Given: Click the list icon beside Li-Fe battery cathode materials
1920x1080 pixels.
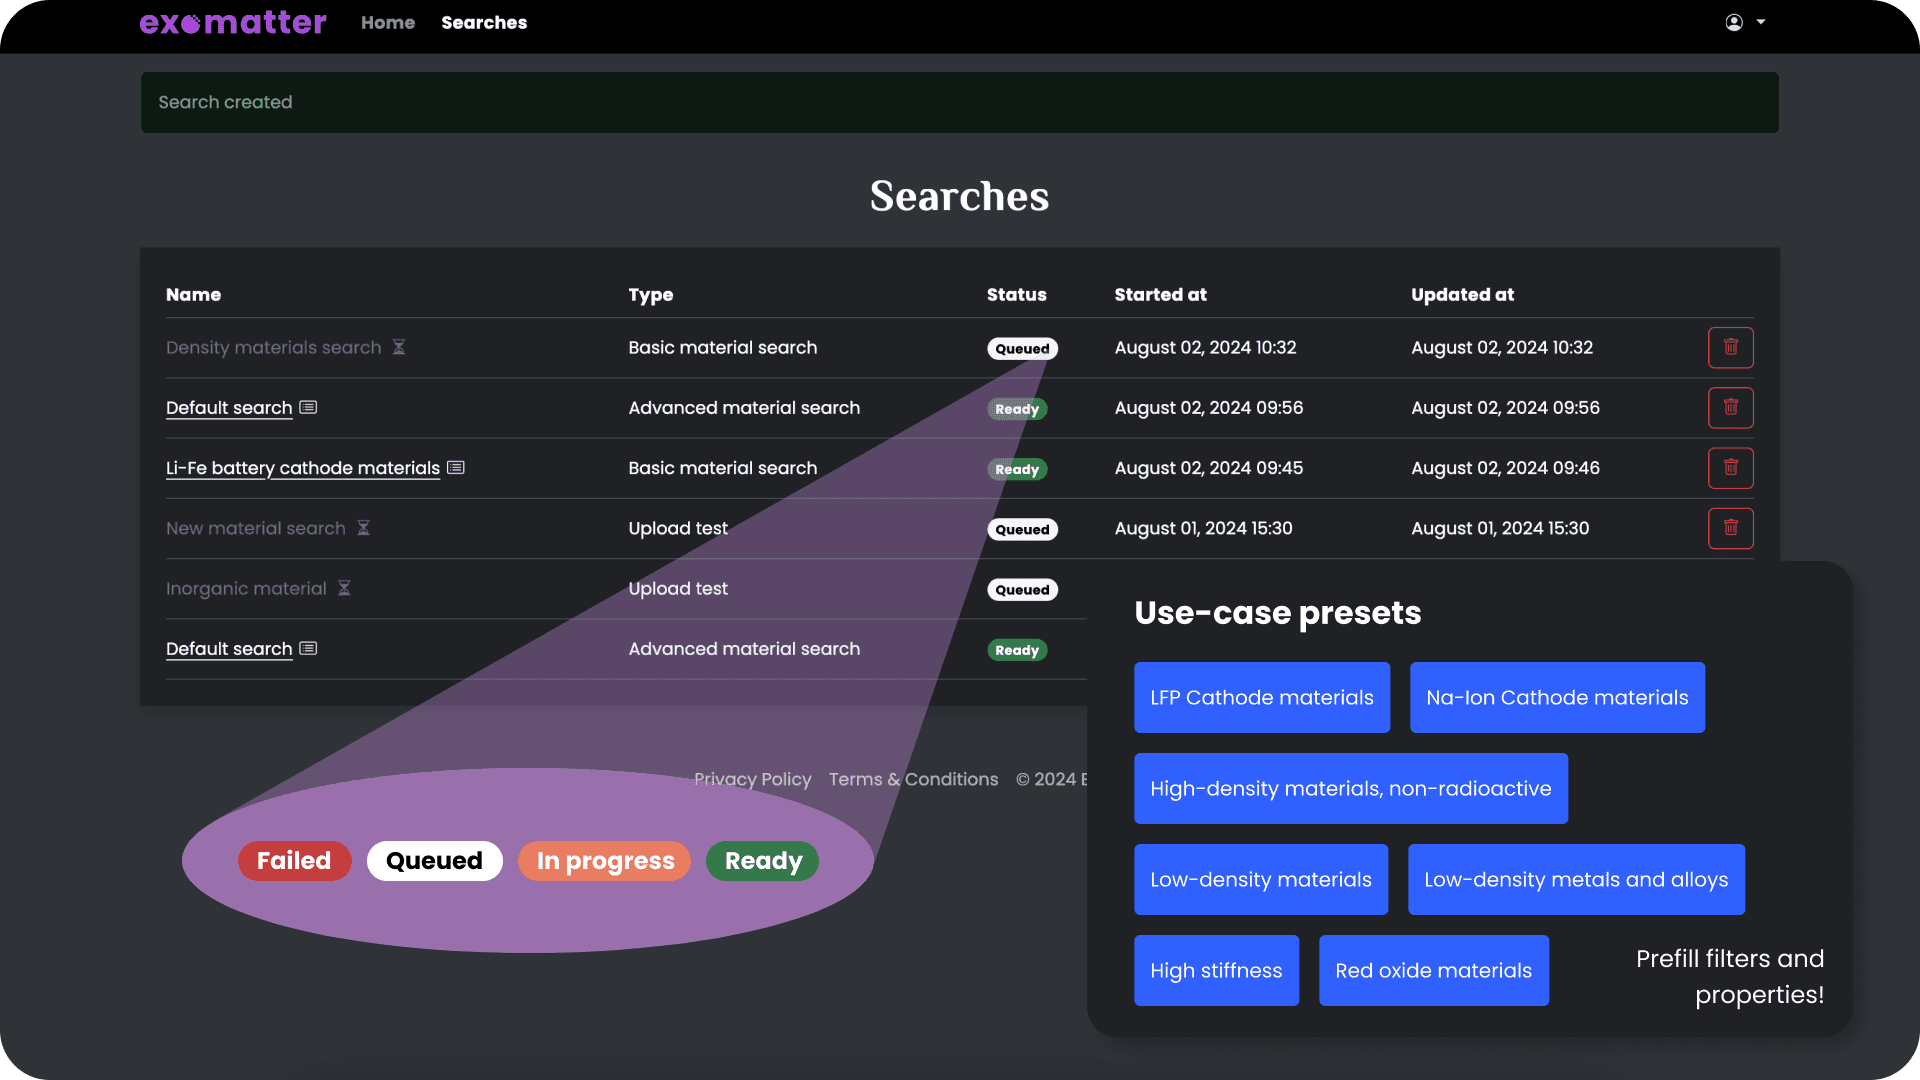Looking at the screenshot, I should click(456, 468).
